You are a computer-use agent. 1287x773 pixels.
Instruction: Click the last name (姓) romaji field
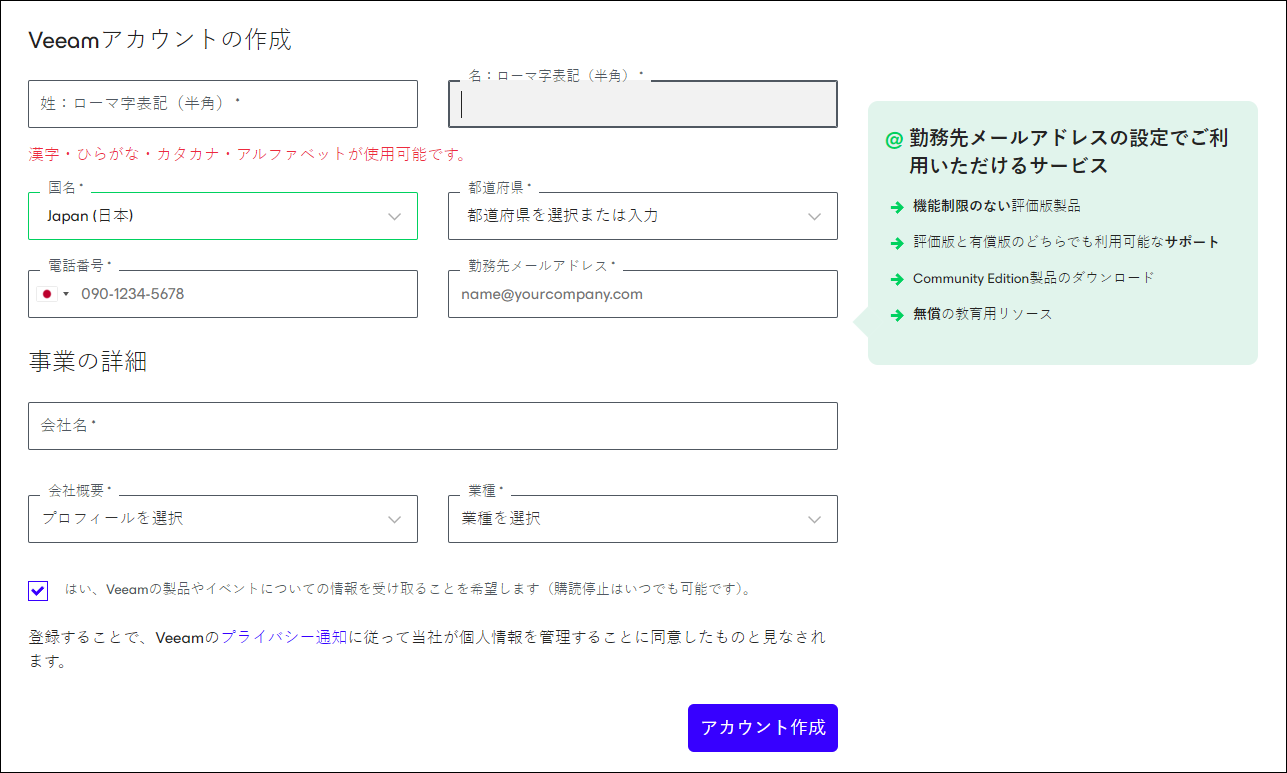coord(223,104)
